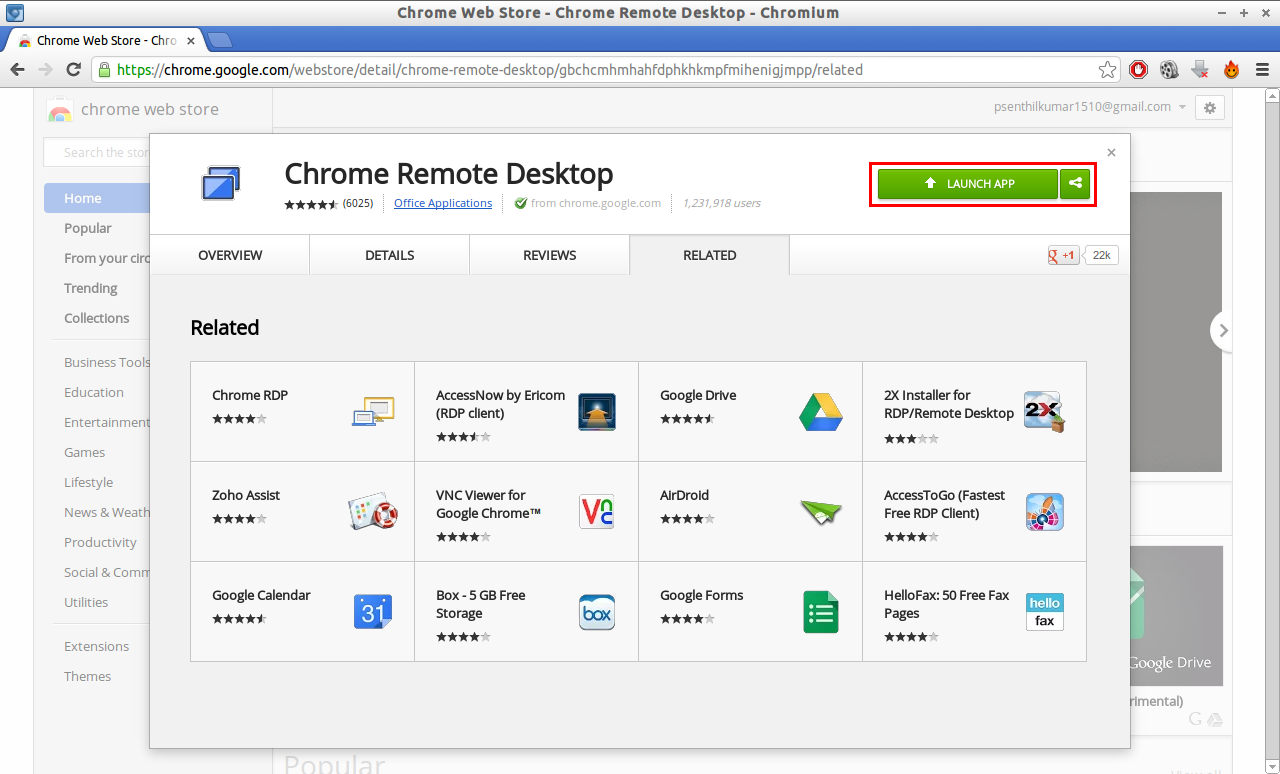Select the 2X Installer app icon
This screenshot has height=774, width=1280.
(1044, 412)
